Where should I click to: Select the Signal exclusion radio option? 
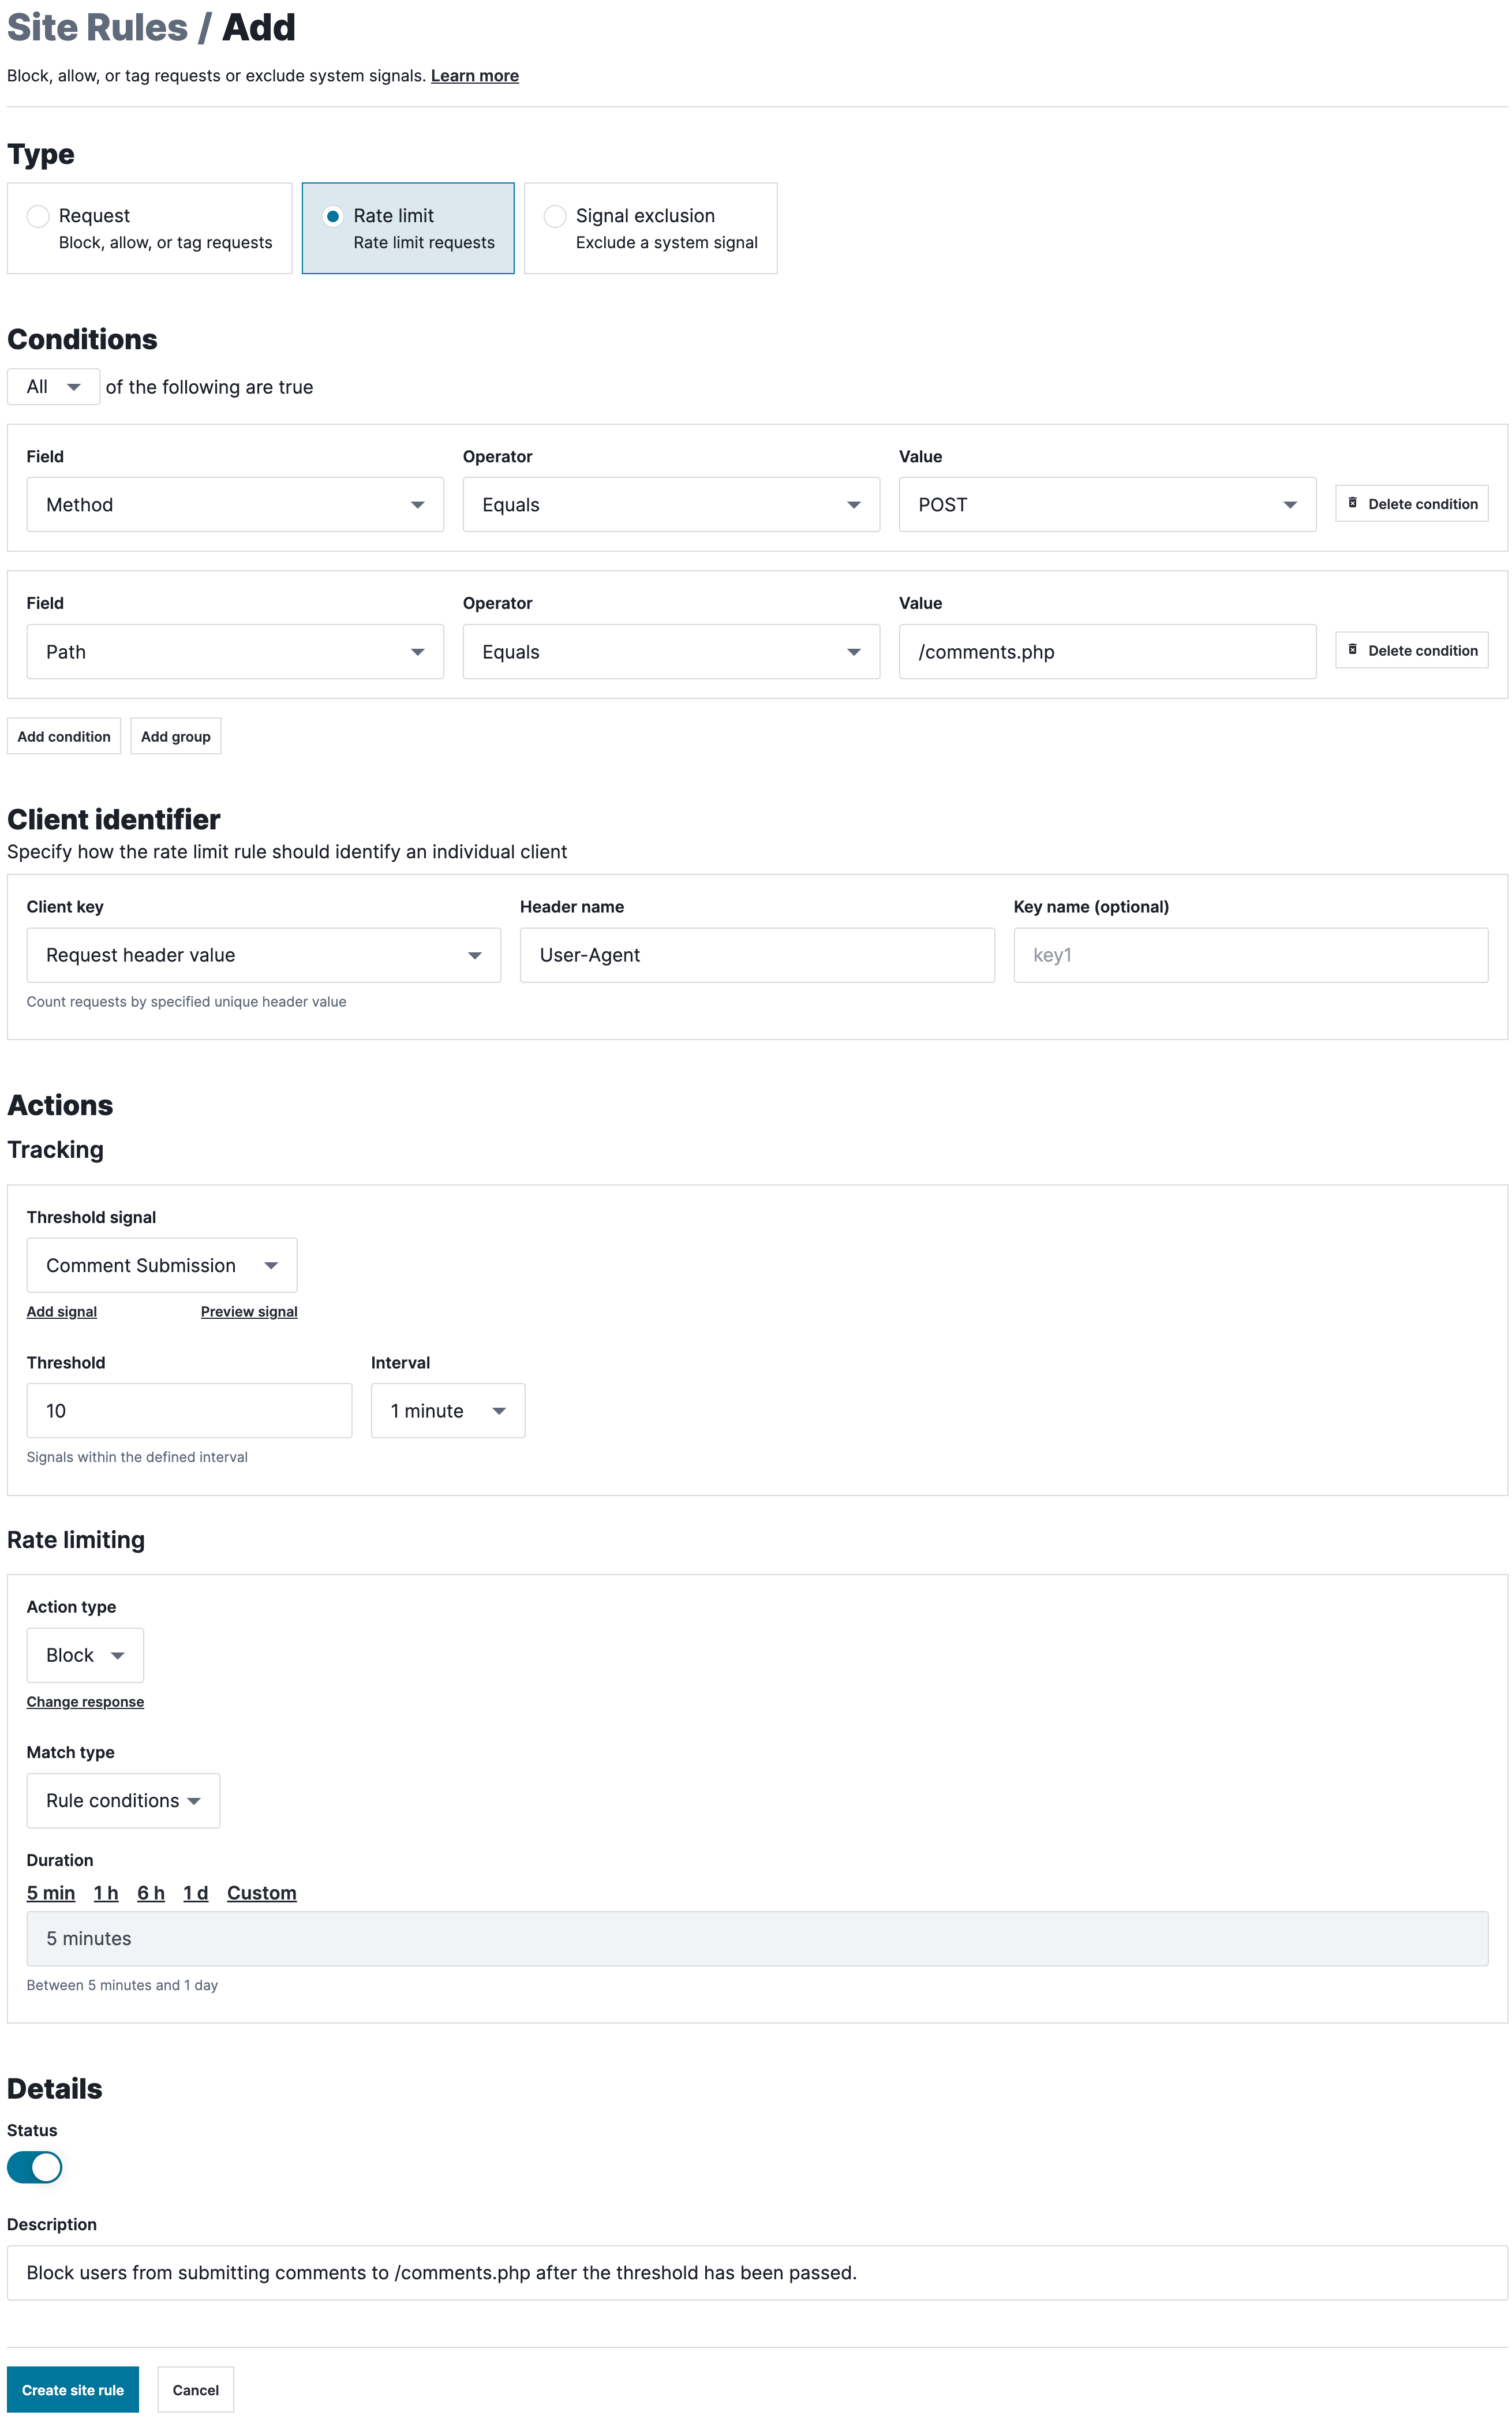pyautogui.click(x=555, y=216)
